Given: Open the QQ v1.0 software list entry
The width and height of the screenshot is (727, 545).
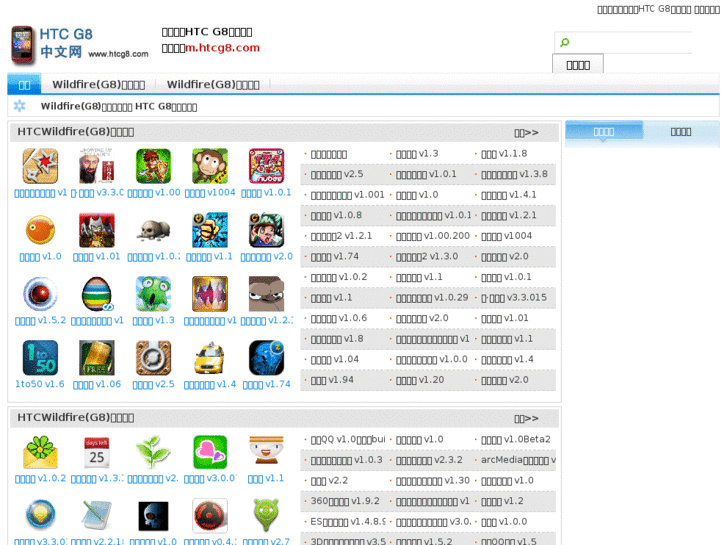Looking at the screenshot, I should pyautogui.click(x=348, y=439).
